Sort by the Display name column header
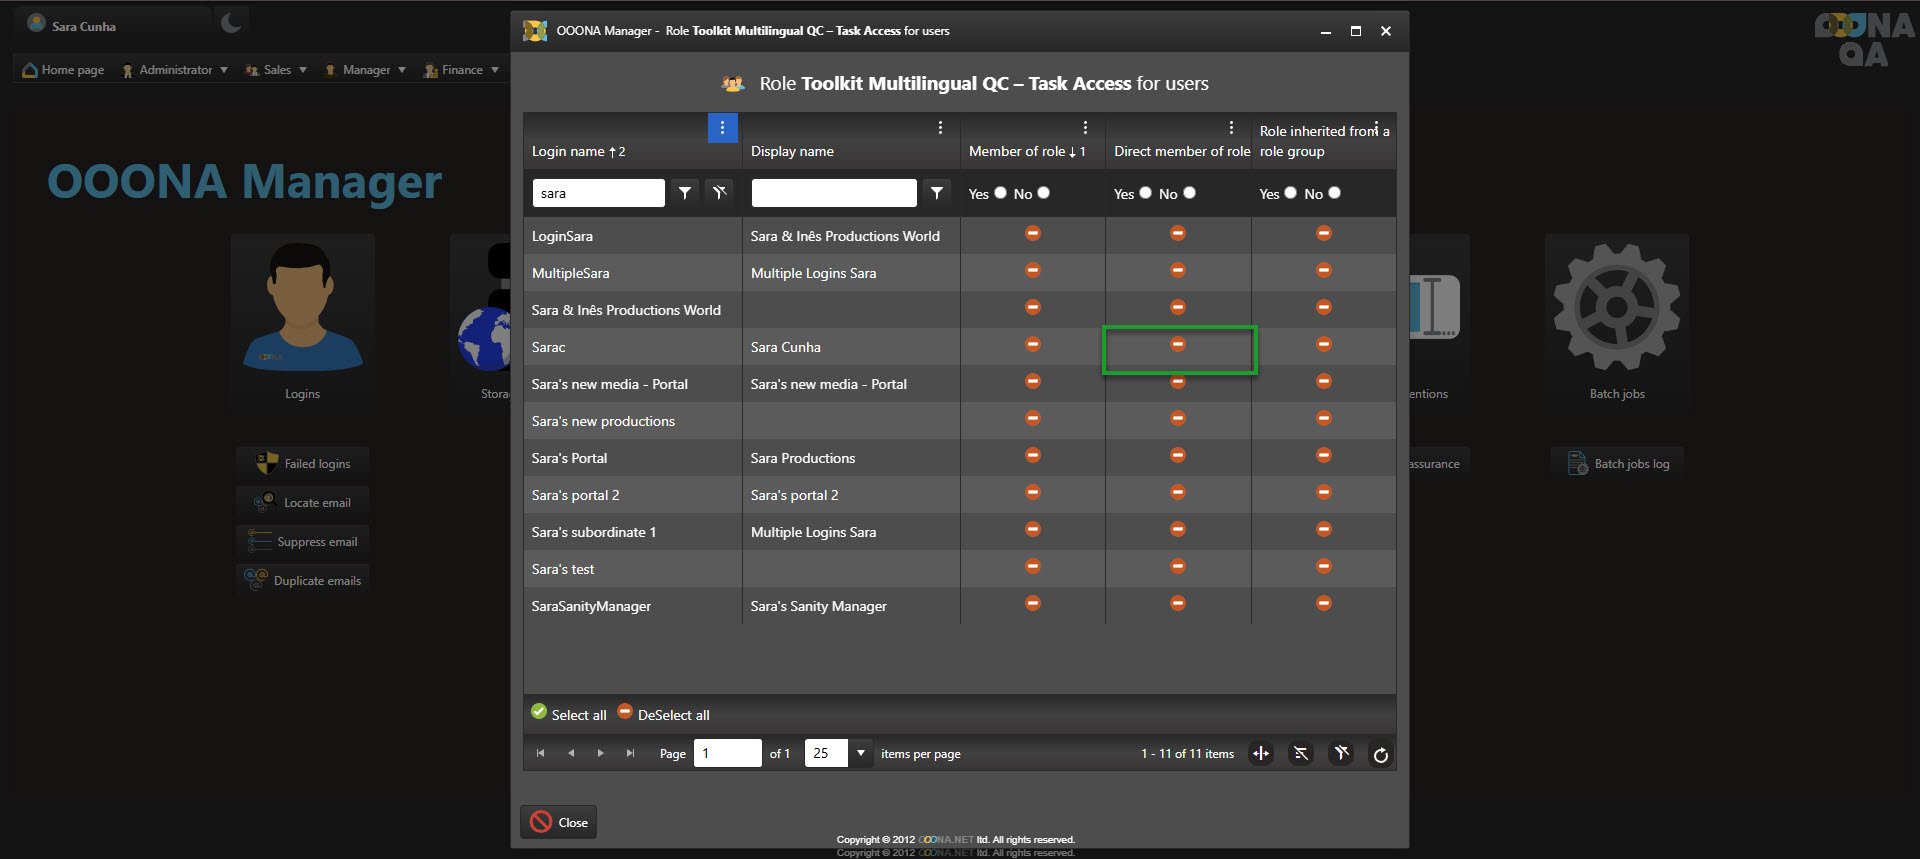The height and width of the screenshot is (859, 1920). pos(792,151)
